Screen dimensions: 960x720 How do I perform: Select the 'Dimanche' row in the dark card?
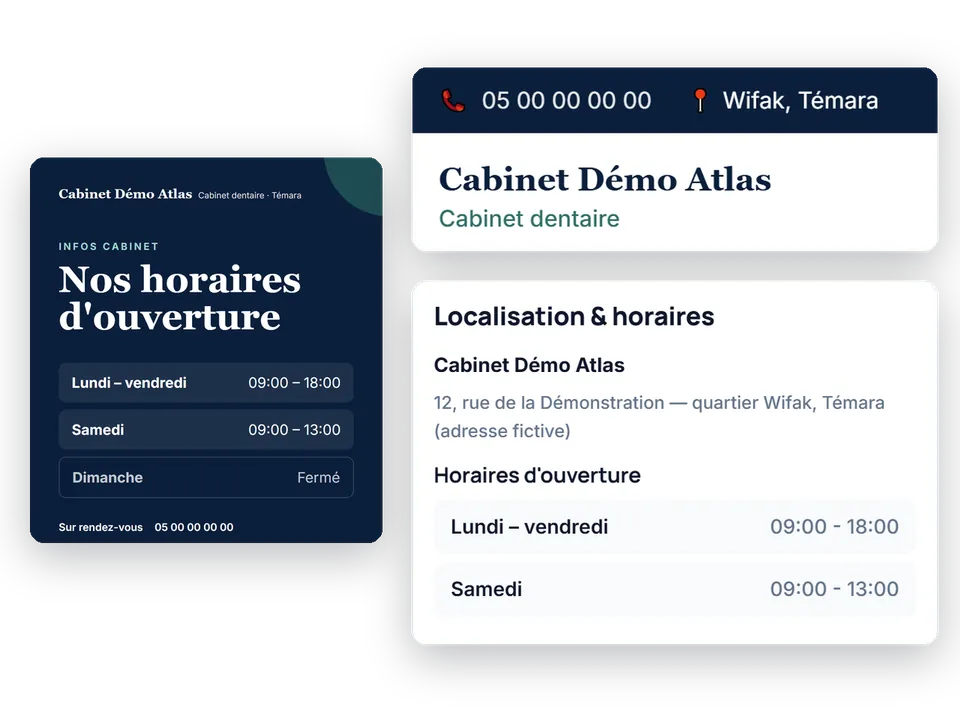[x=206, y=478]
